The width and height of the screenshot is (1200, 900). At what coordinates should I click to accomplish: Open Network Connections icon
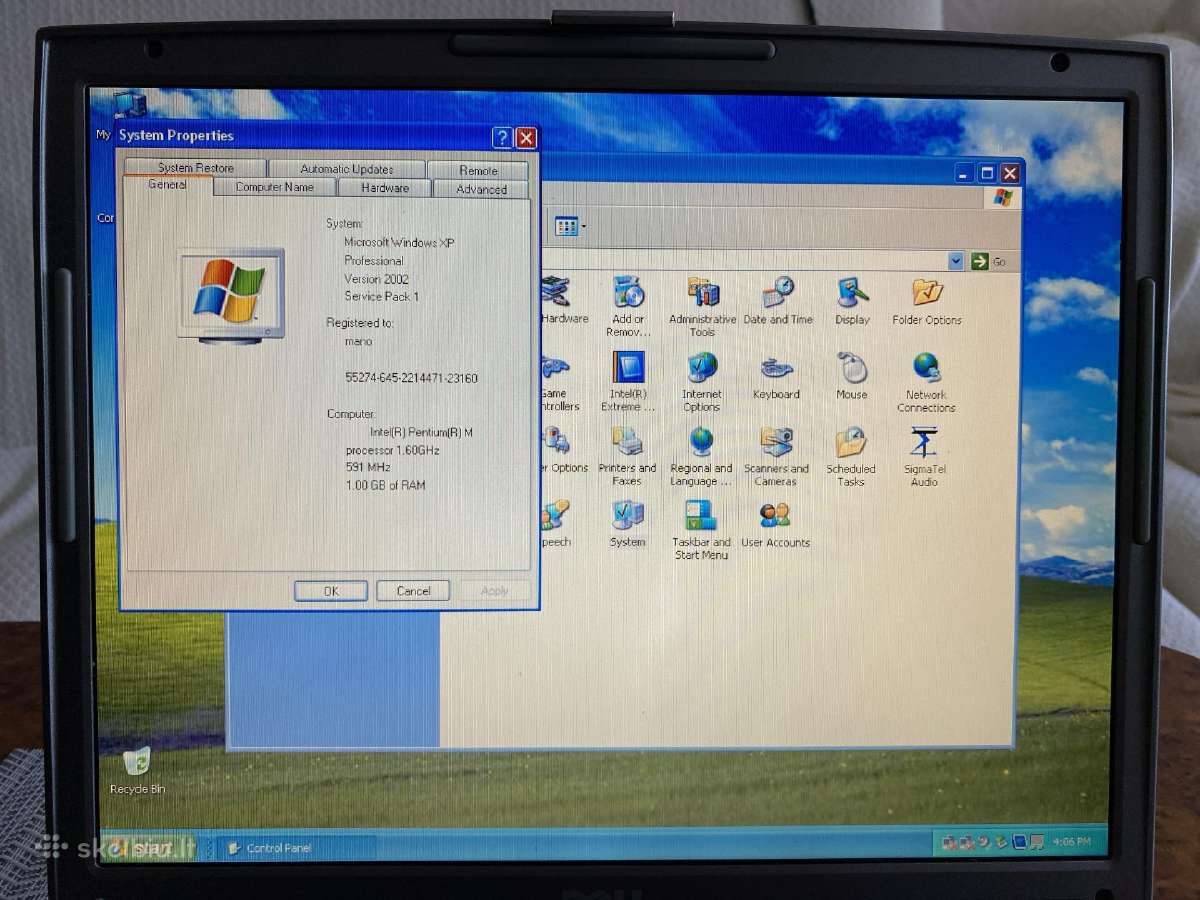click(926, 381)
